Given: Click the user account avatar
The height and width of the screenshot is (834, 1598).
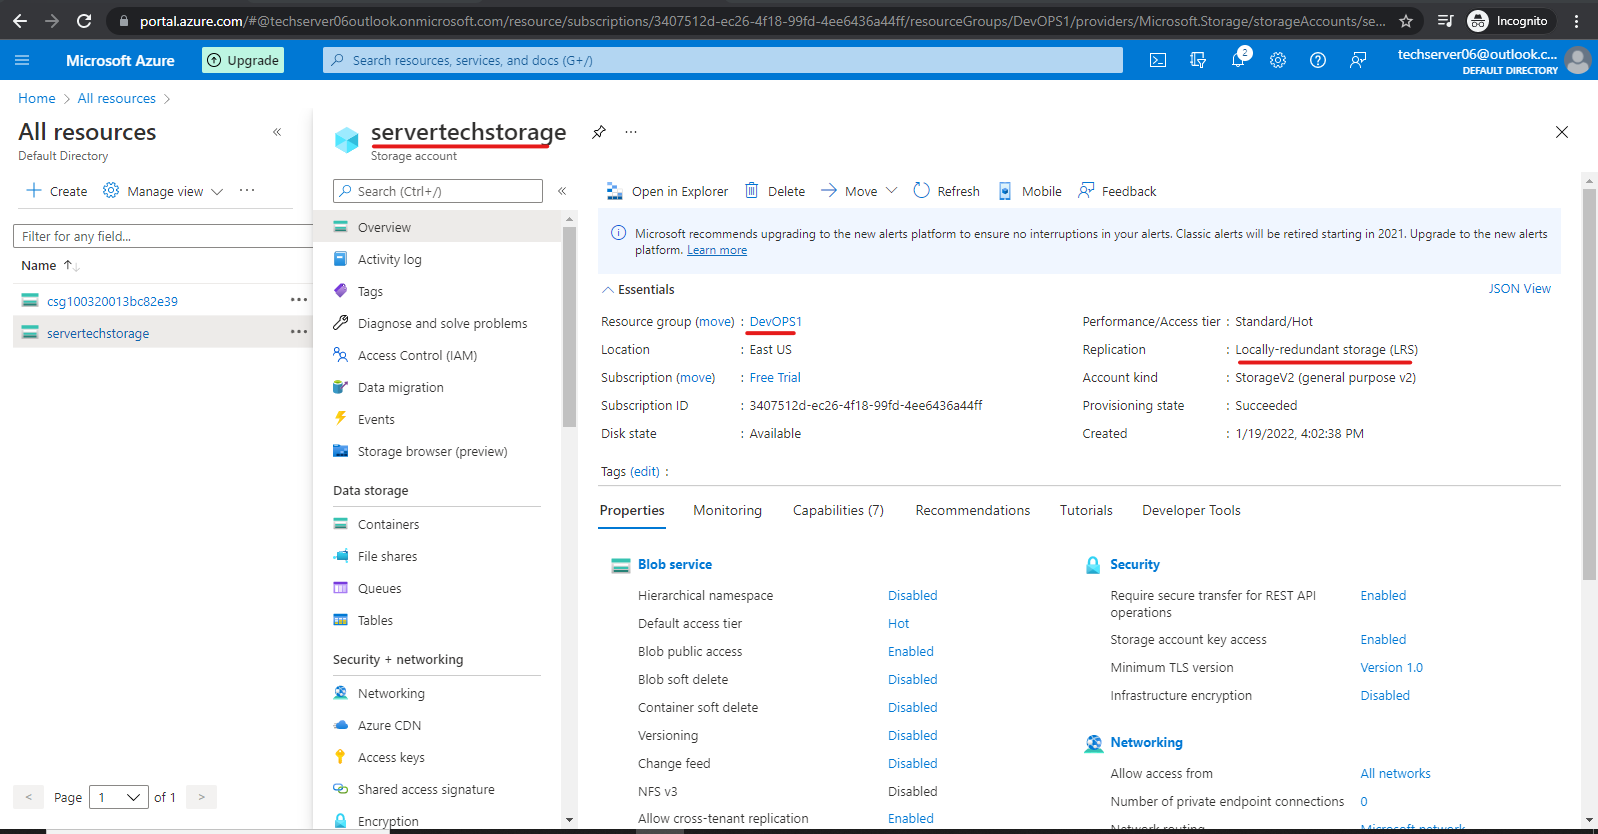Looking at the screenshot, I should pyautogui.click(x=1577, y=60).
